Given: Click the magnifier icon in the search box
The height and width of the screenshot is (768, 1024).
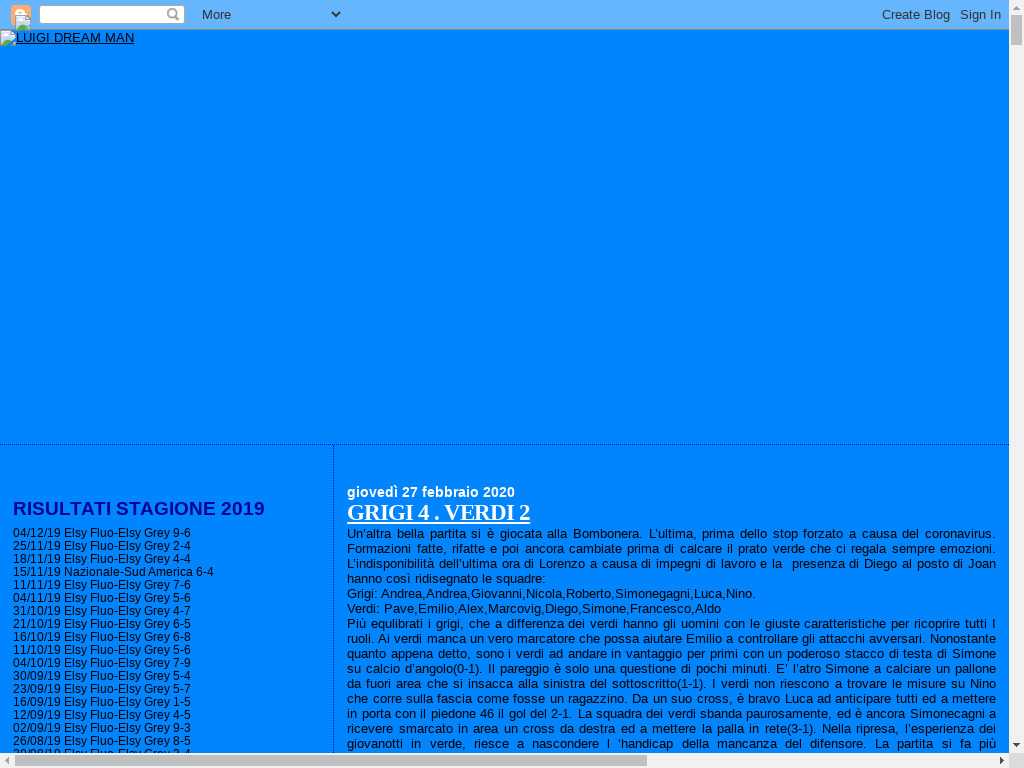Looking at the screenshot, I should pos(173,15).
